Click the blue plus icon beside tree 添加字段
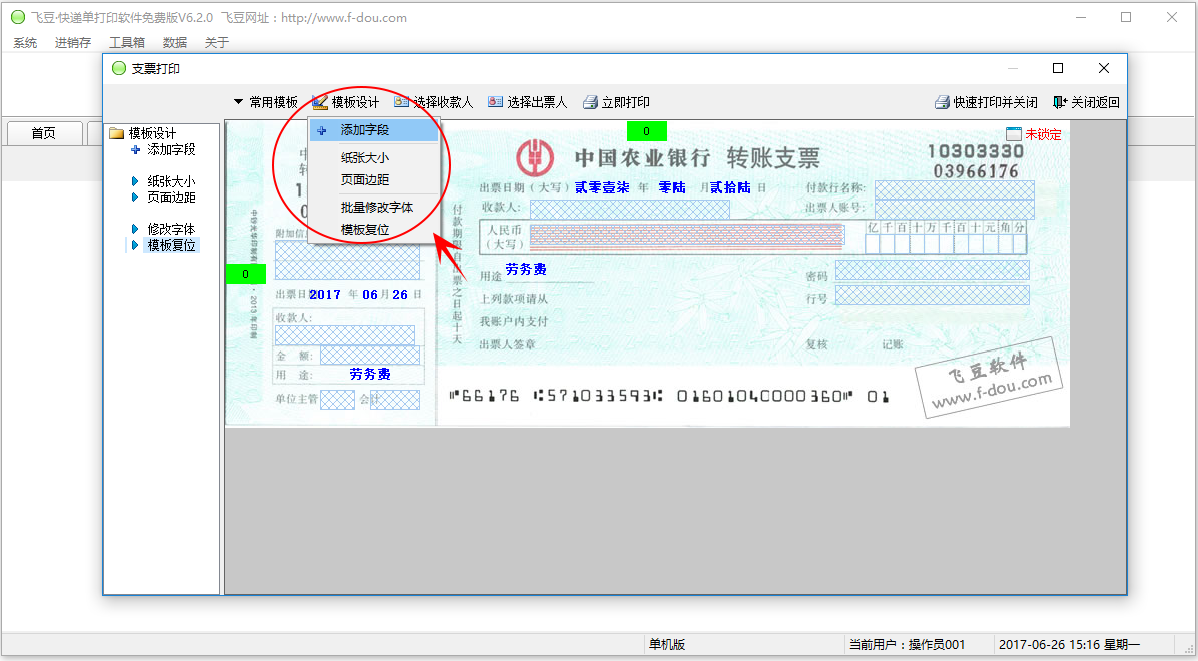1198x661 pixels. click(135, 150)
